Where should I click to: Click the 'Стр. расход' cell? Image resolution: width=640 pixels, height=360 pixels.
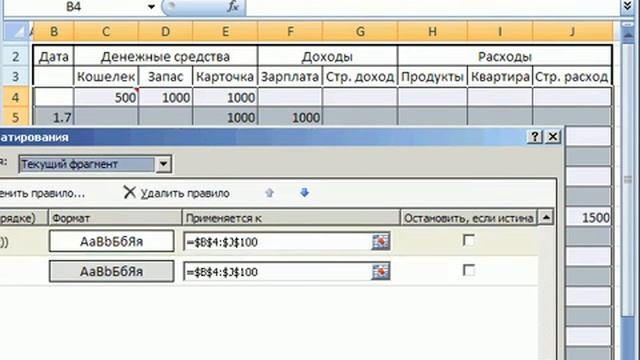572,76
